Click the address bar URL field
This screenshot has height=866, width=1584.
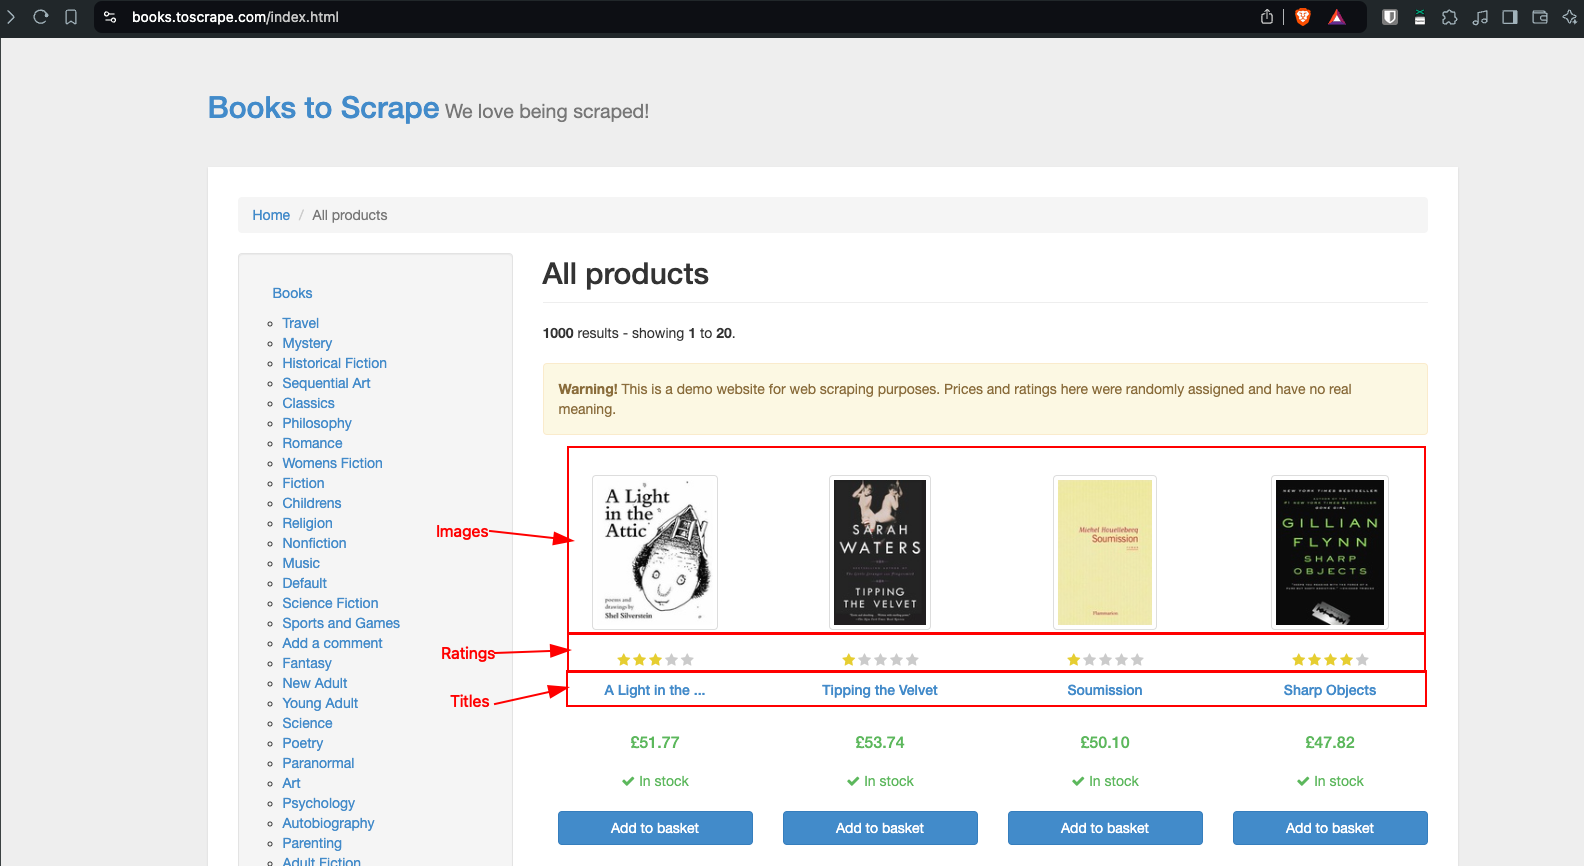[600, 17]
